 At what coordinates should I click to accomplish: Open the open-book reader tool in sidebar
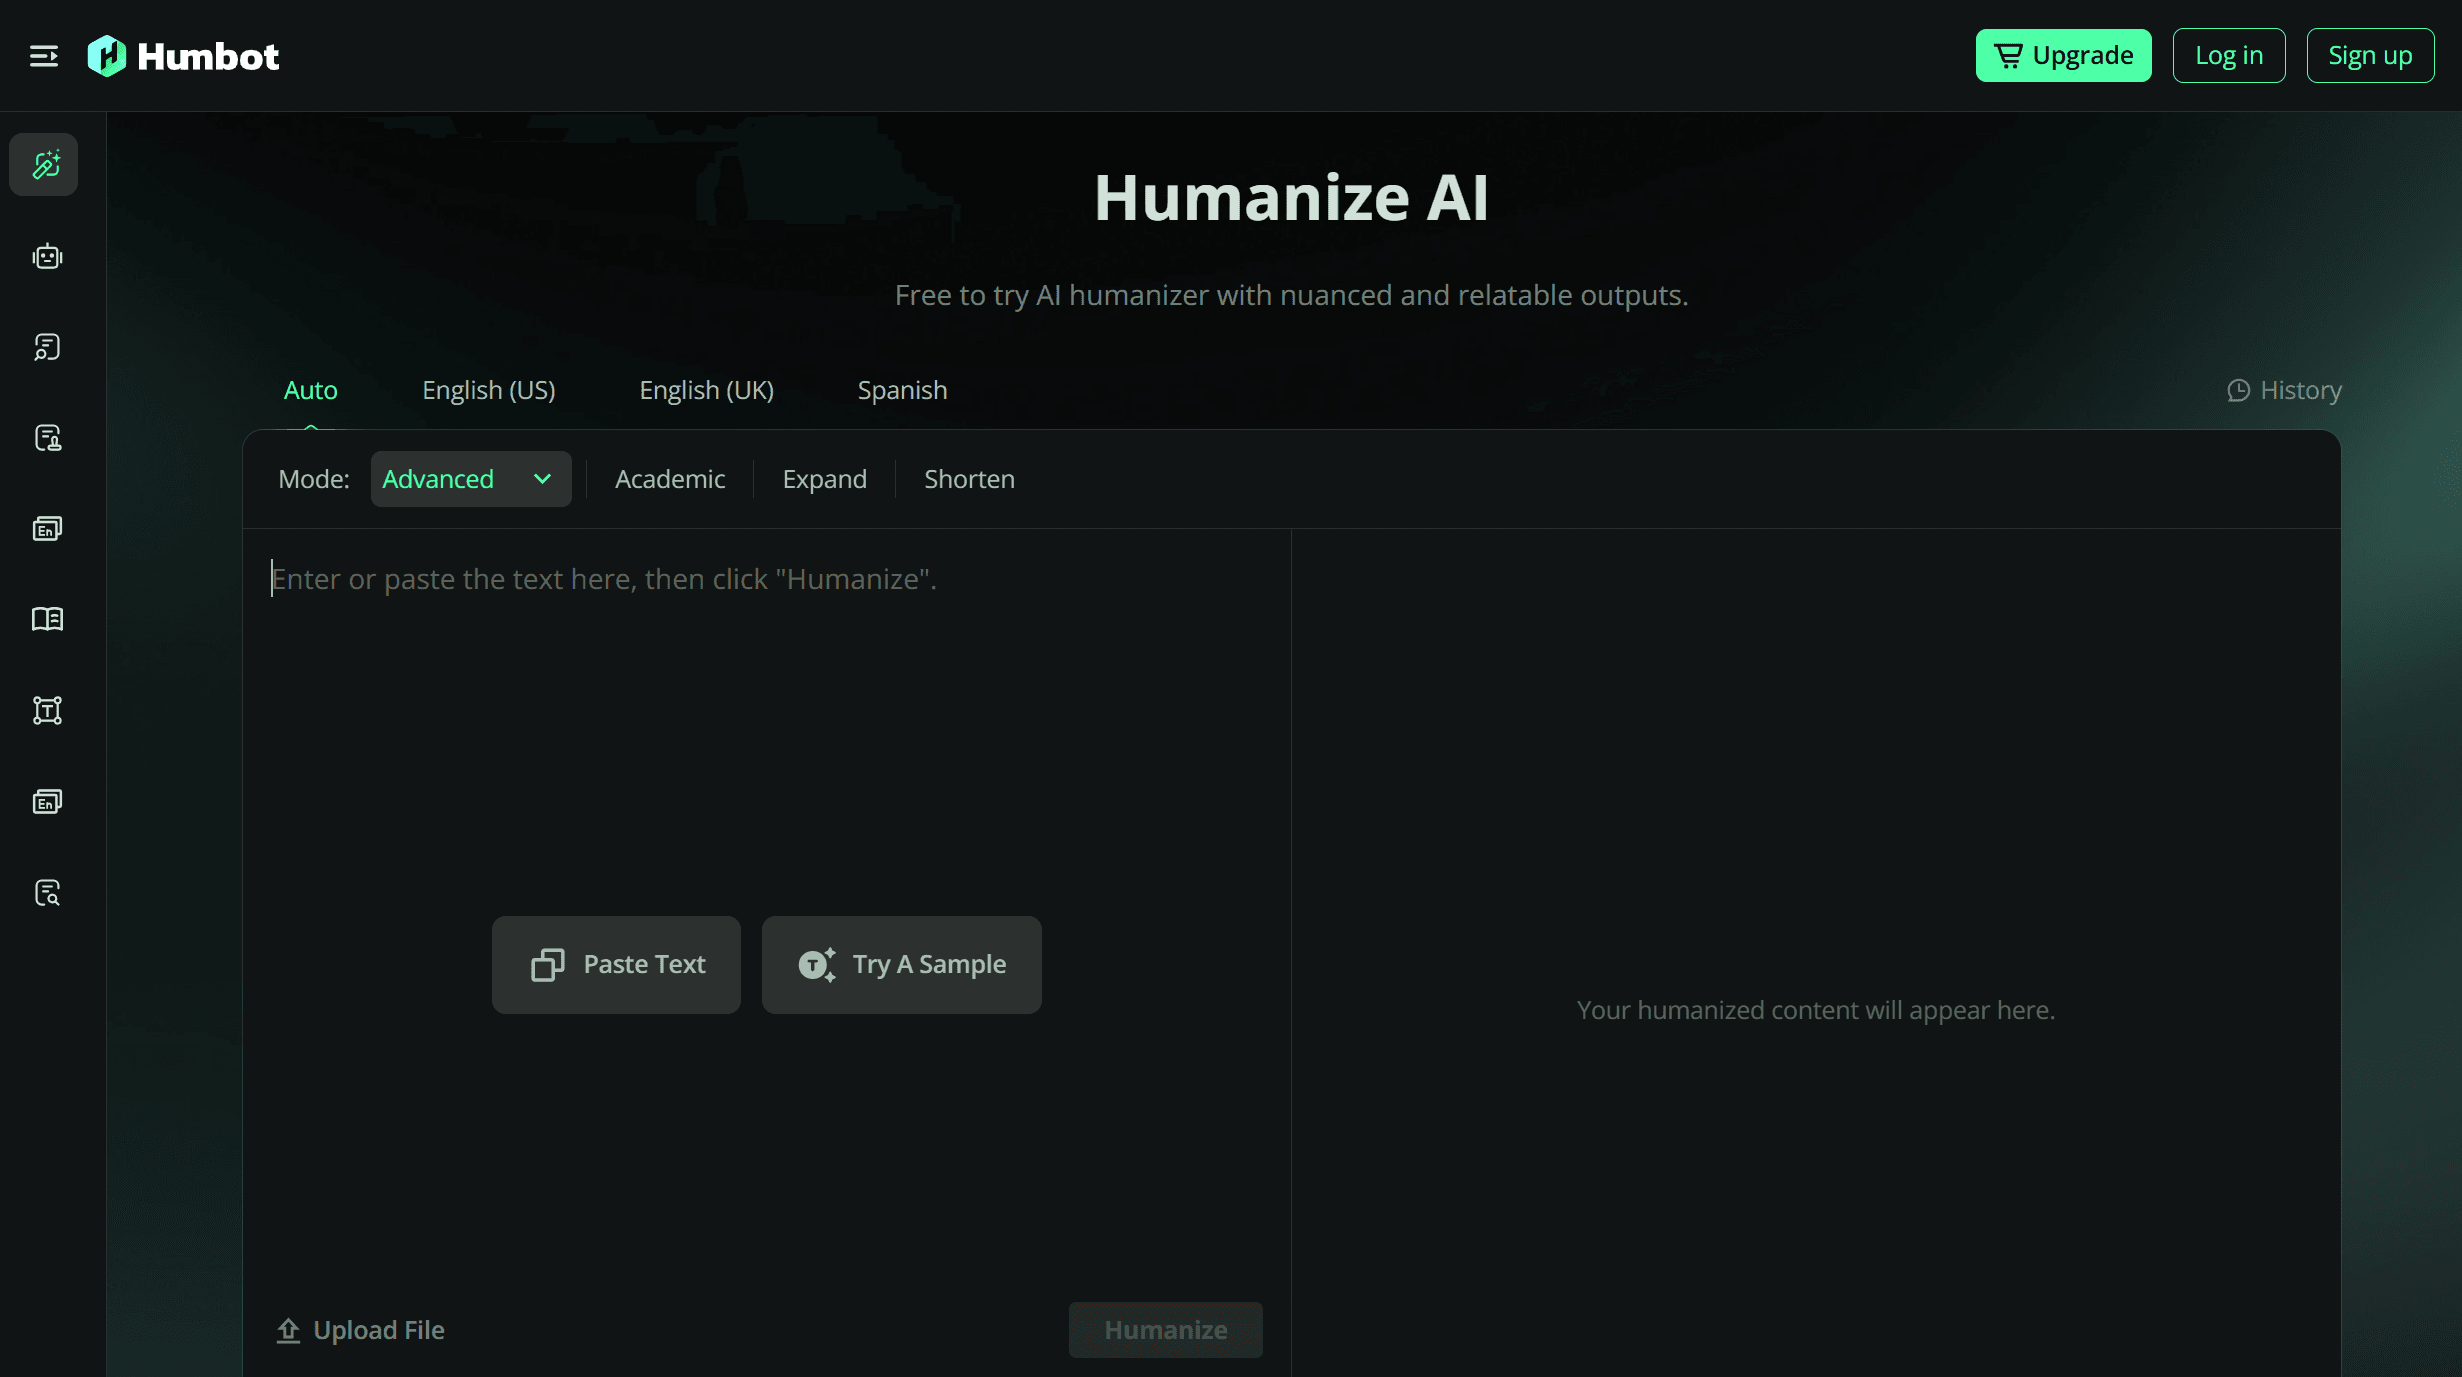45,619
